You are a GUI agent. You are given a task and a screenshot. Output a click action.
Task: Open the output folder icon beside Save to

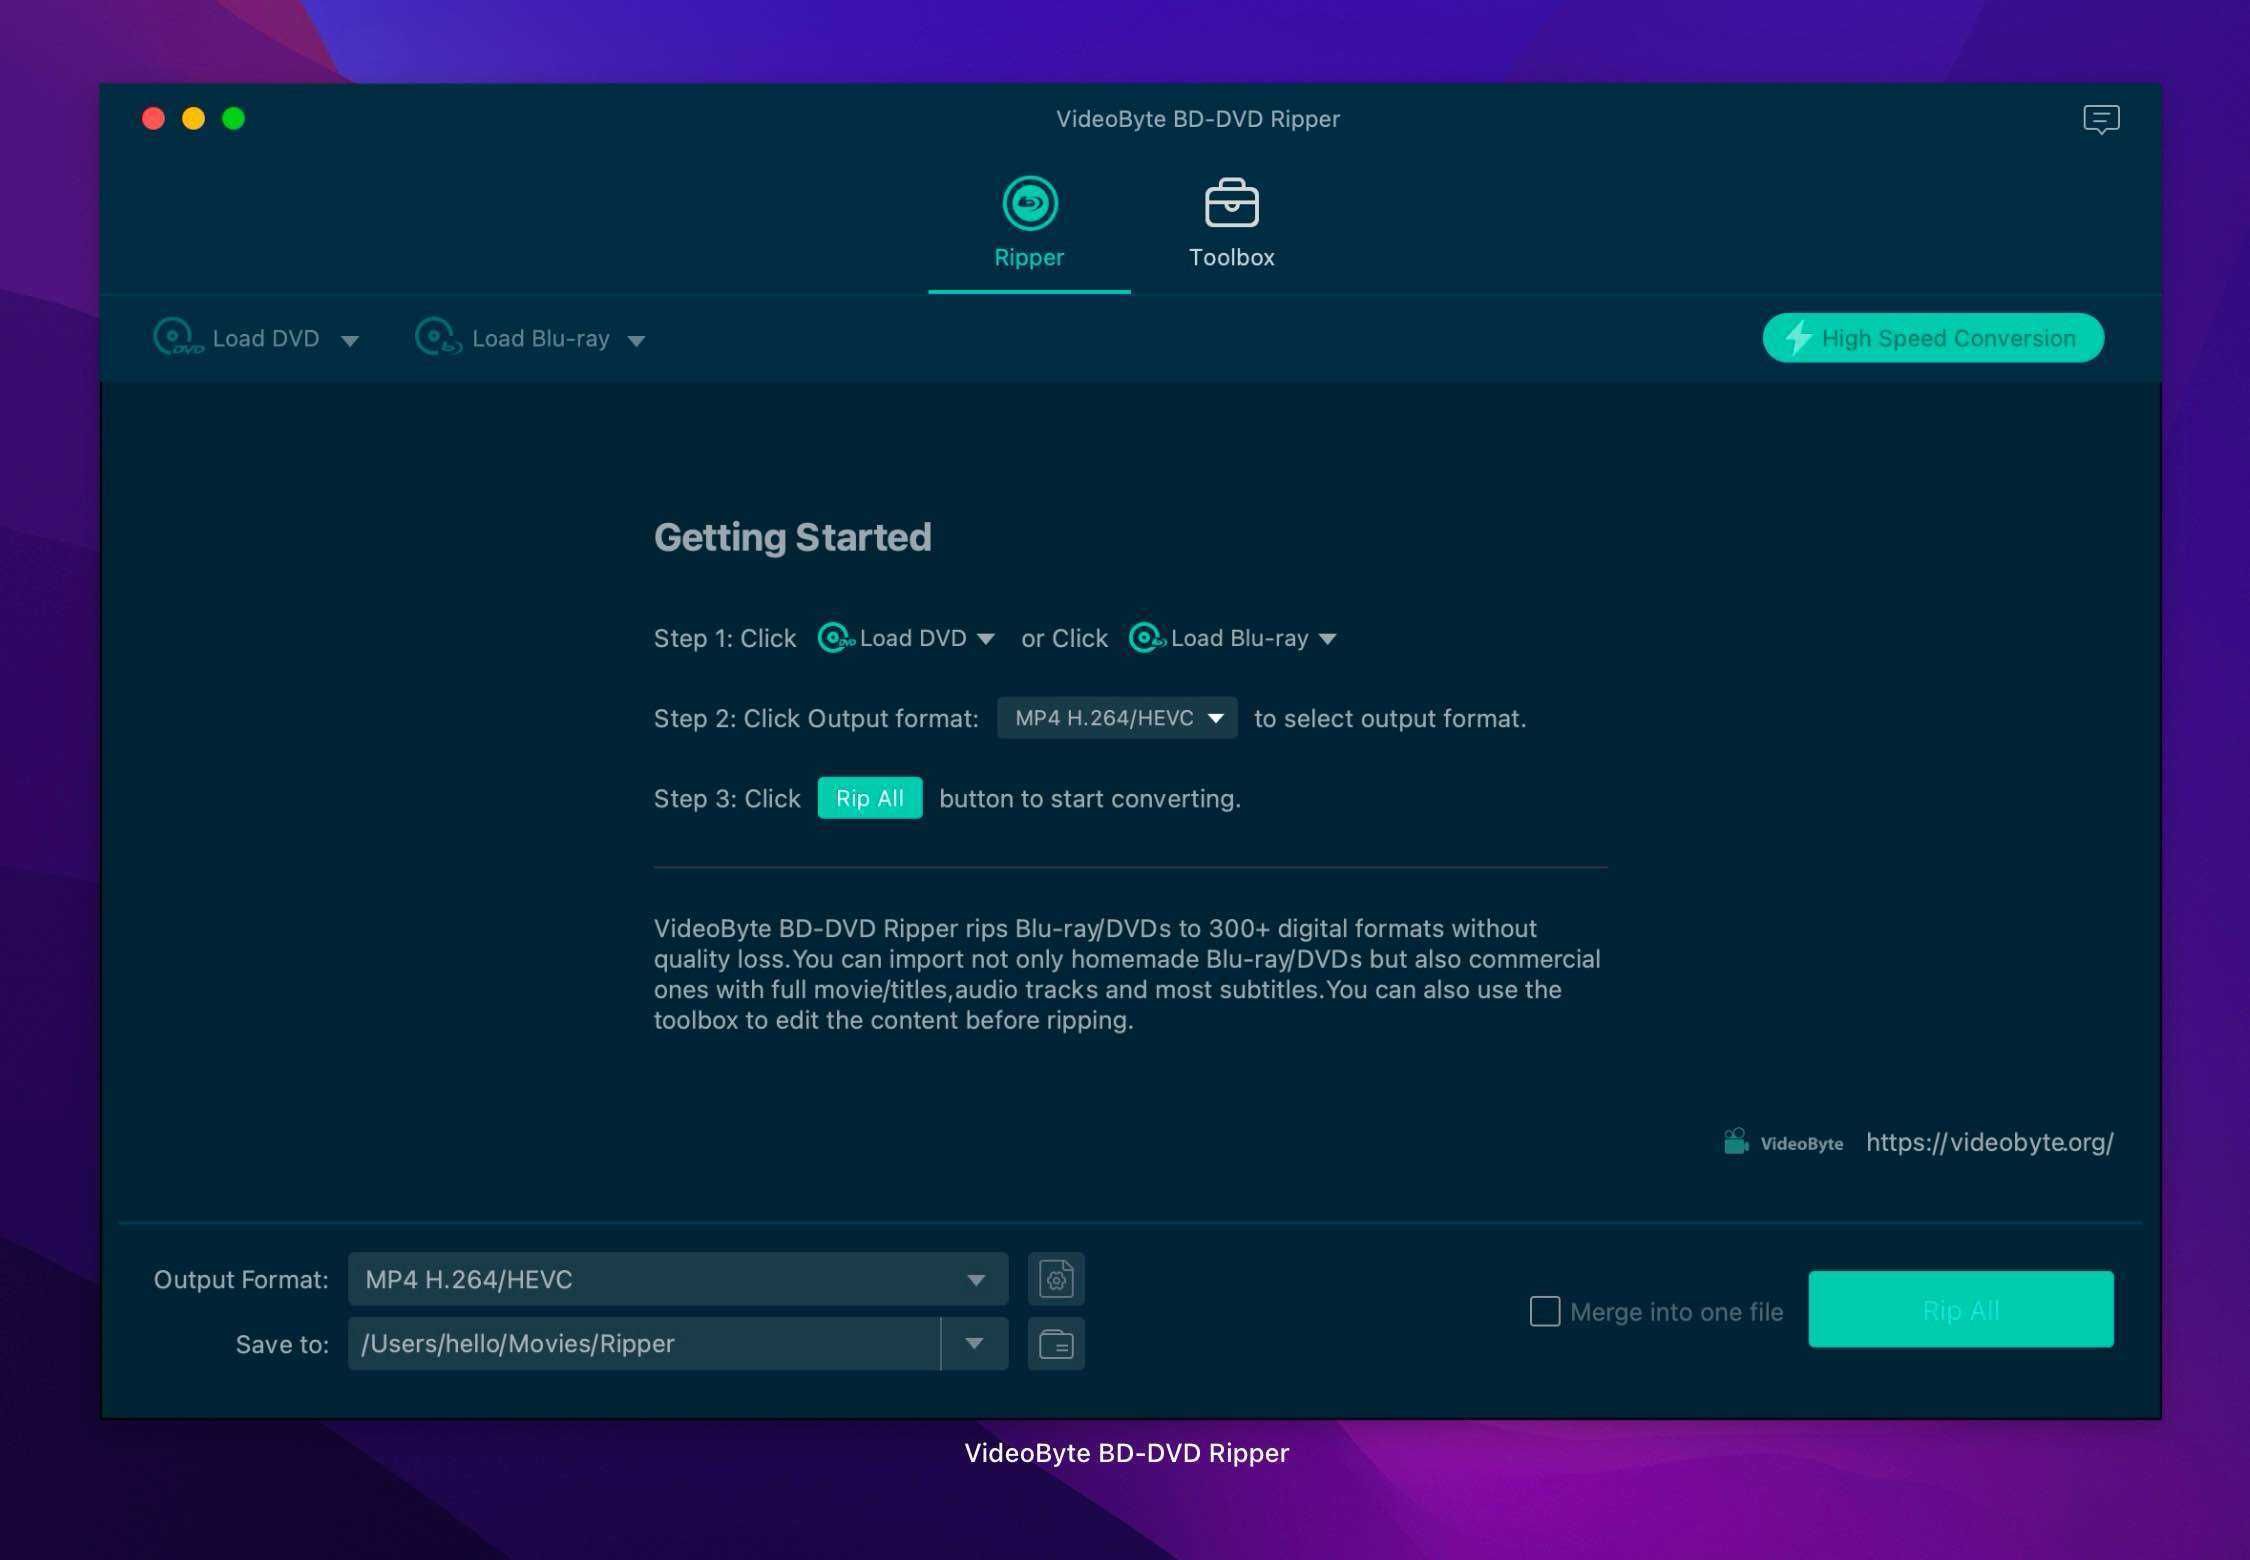1056,1344
